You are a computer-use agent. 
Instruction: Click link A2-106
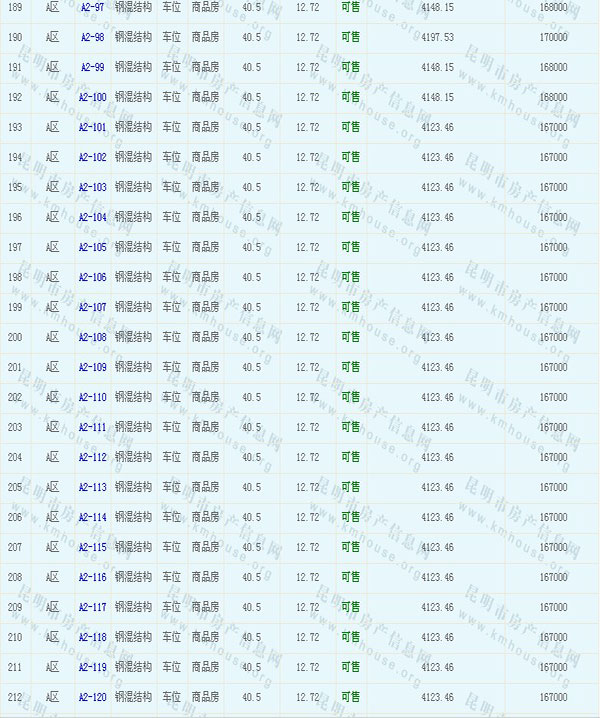point(92,277)
